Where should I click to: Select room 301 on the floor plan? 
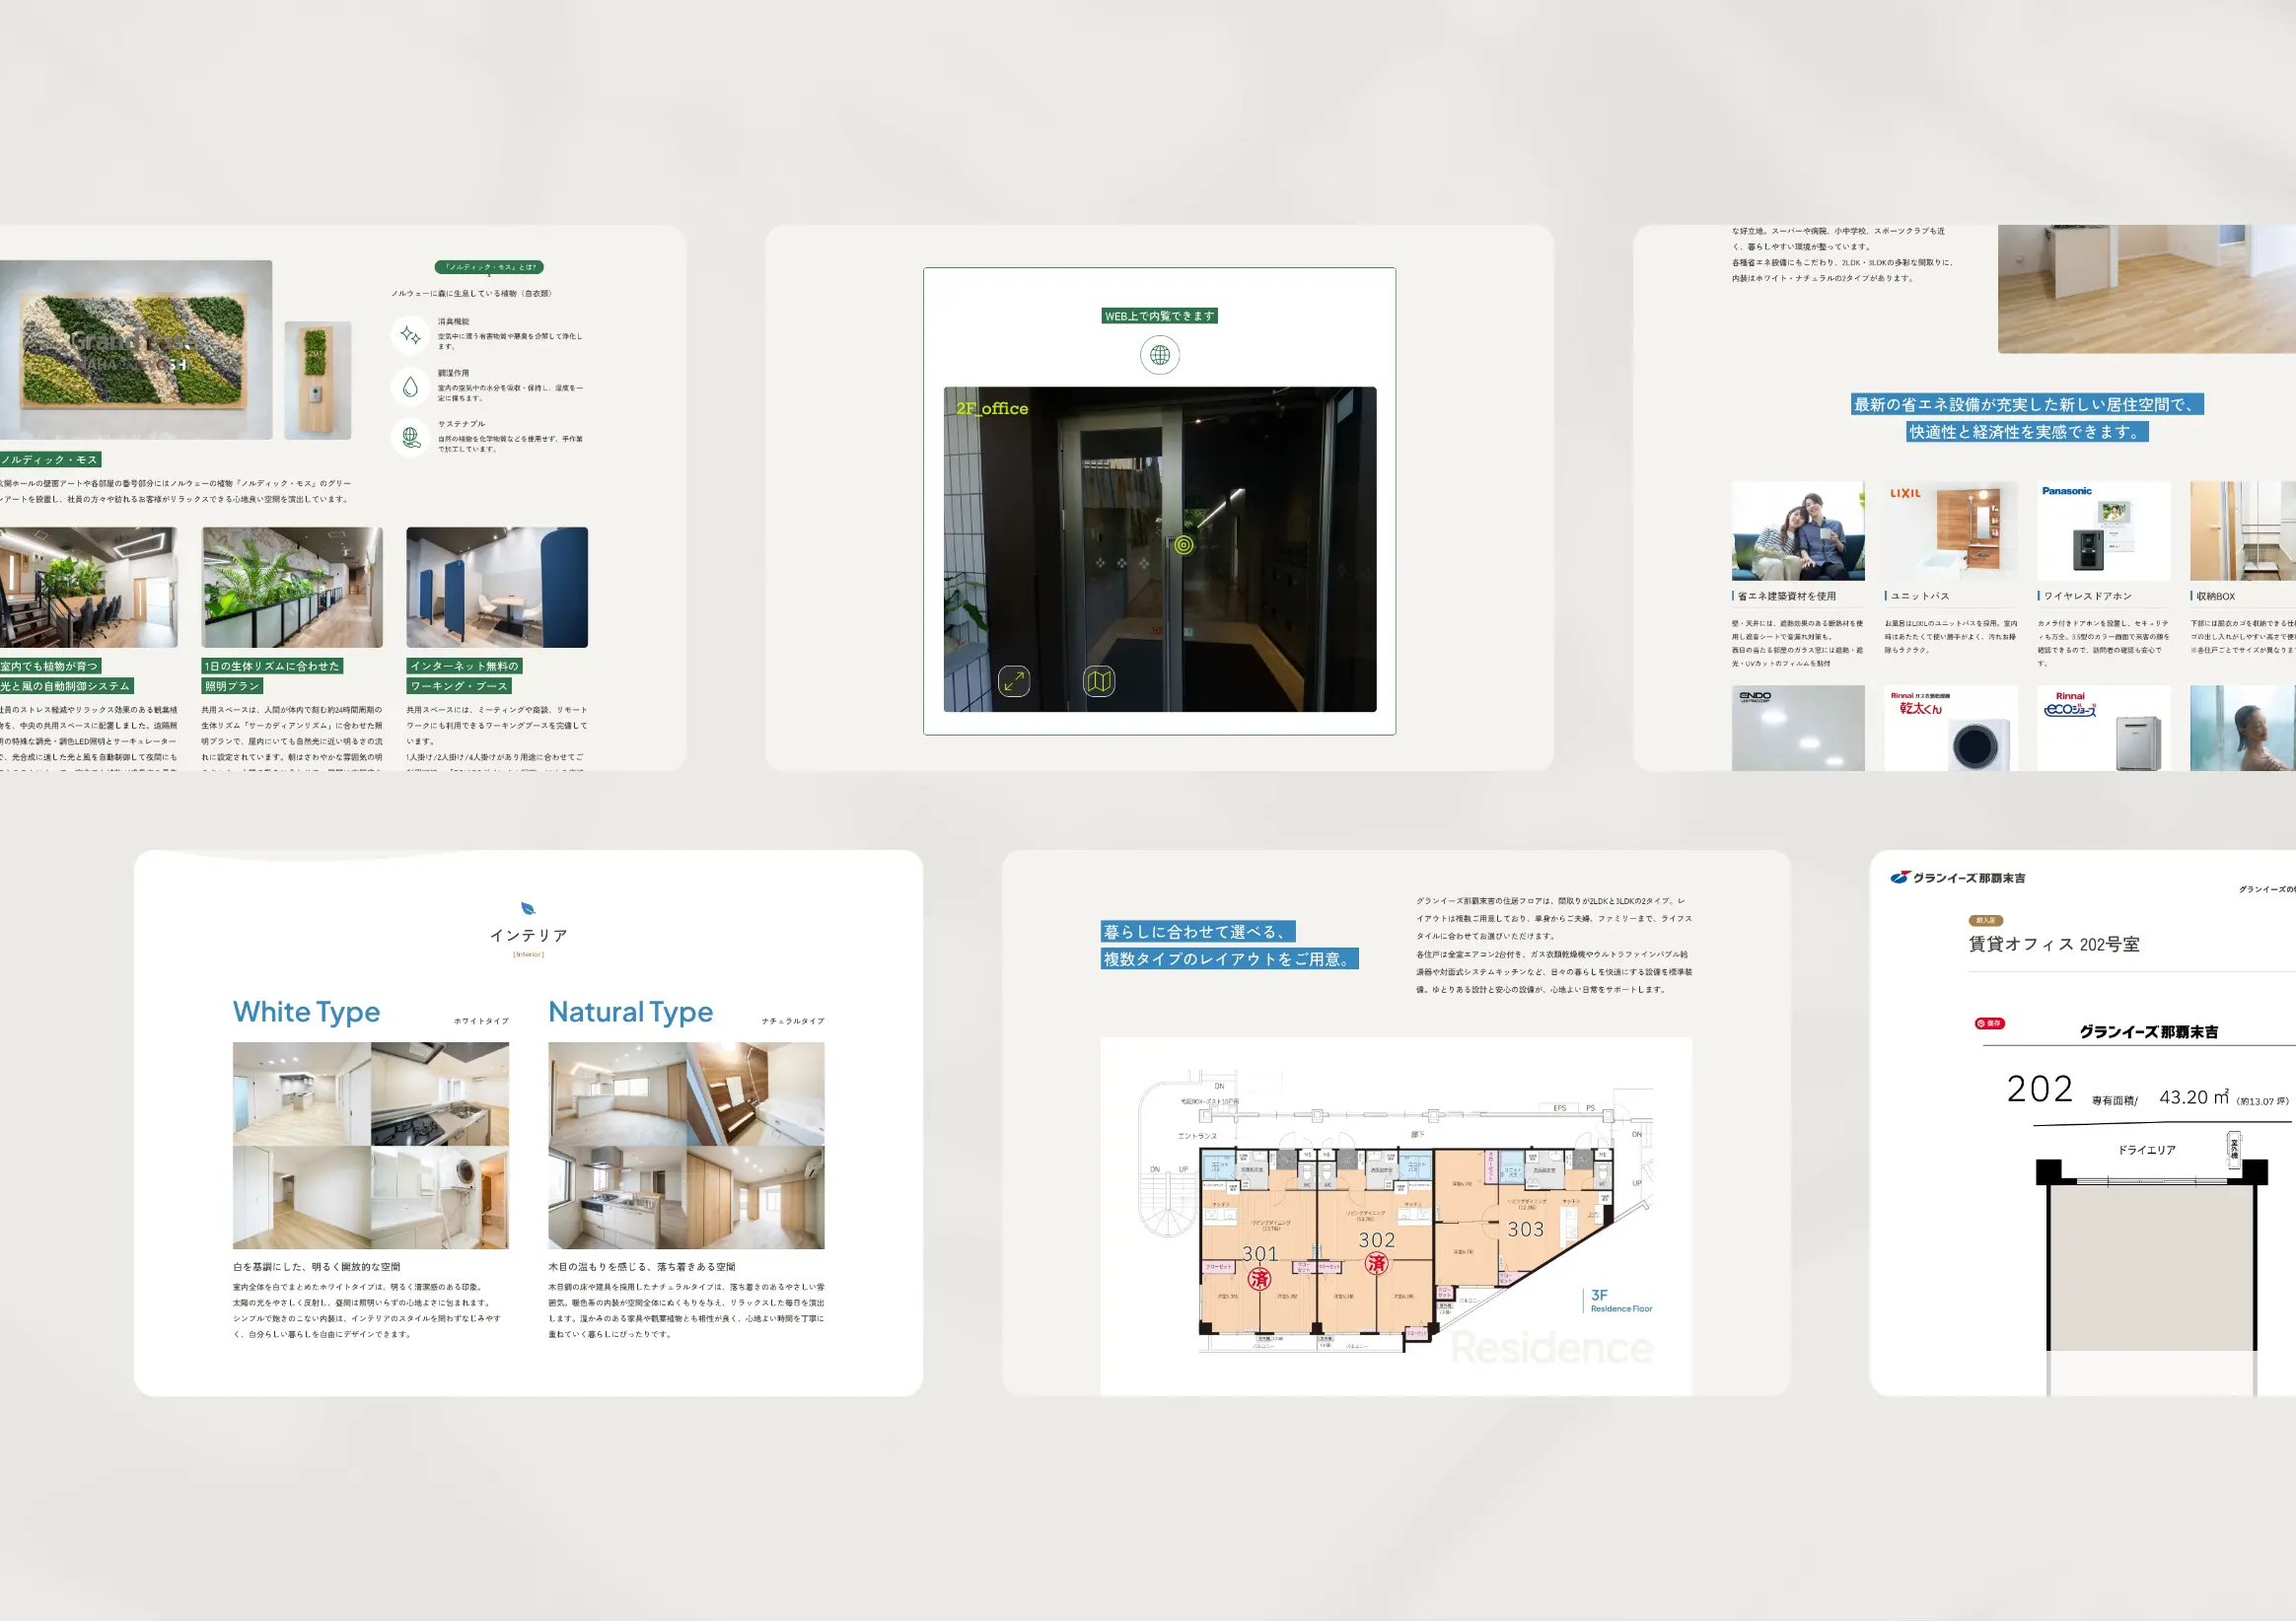(1259, 1253)
